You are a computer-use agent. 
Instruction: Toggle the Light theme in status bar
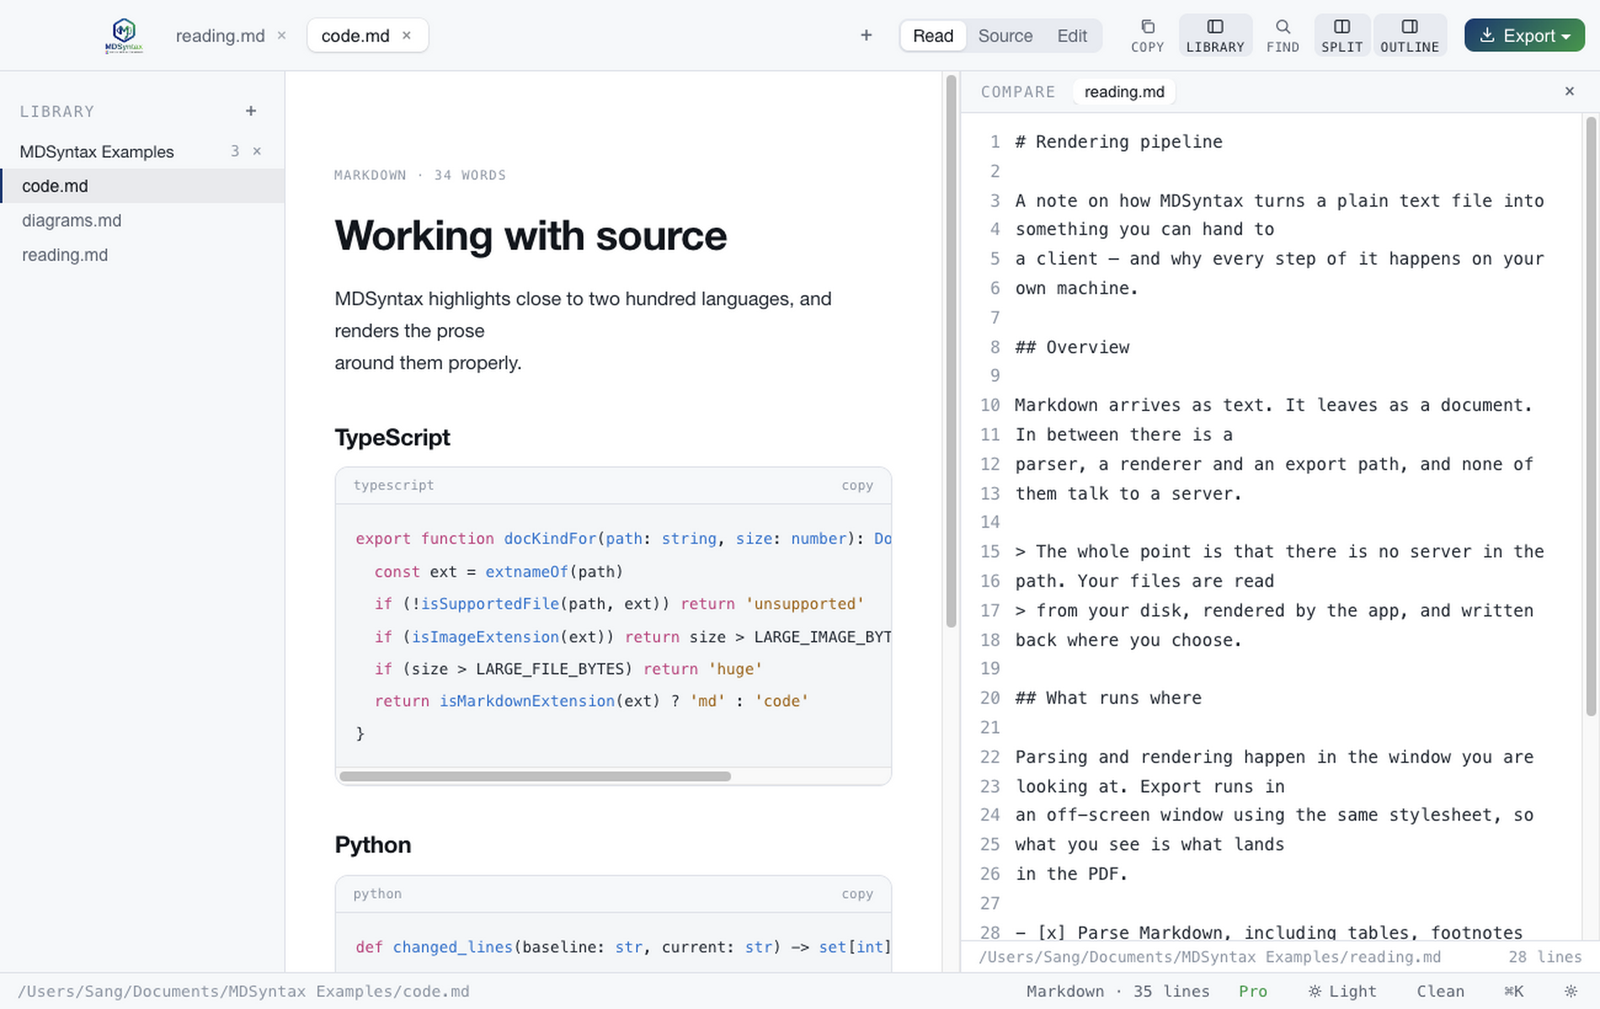coord(1342,991)
